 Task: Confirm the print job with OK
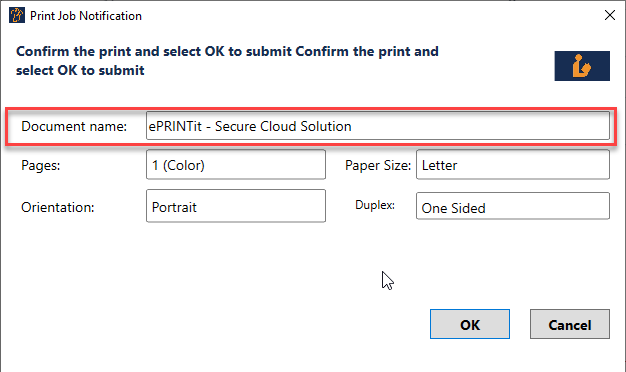[470, 324]
